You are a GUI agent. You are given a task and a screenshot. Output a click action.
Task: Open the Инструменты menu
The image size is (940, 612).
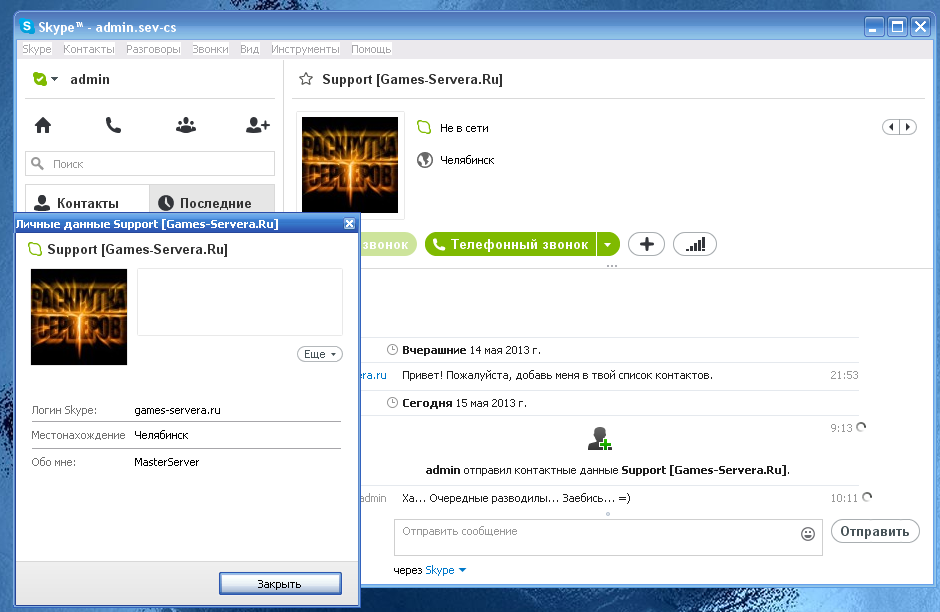(x=305, y=49)
